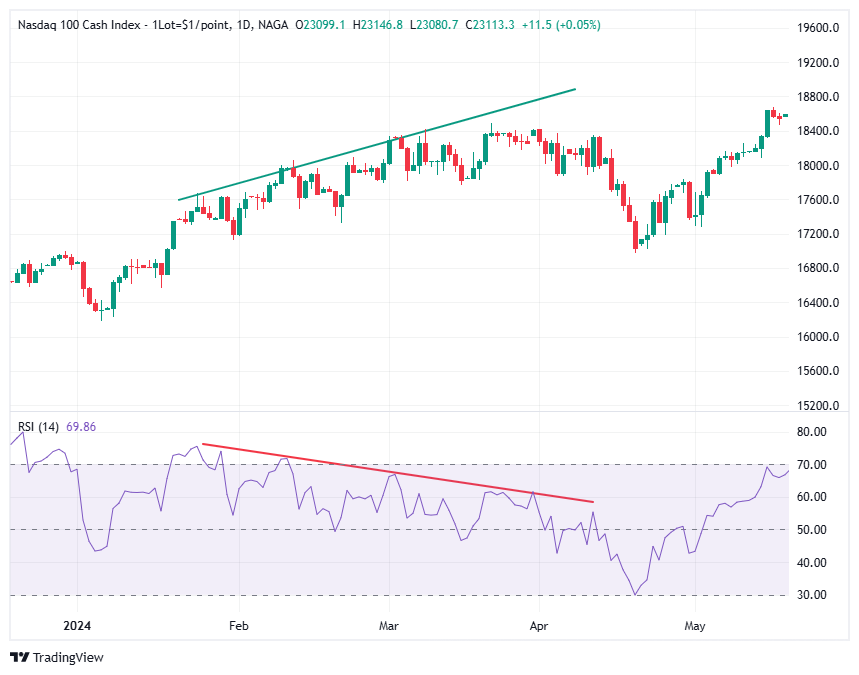Click the RSI (14) indicator label
Viewport: 859px width, 675px height.
click(x=39, y=427)
